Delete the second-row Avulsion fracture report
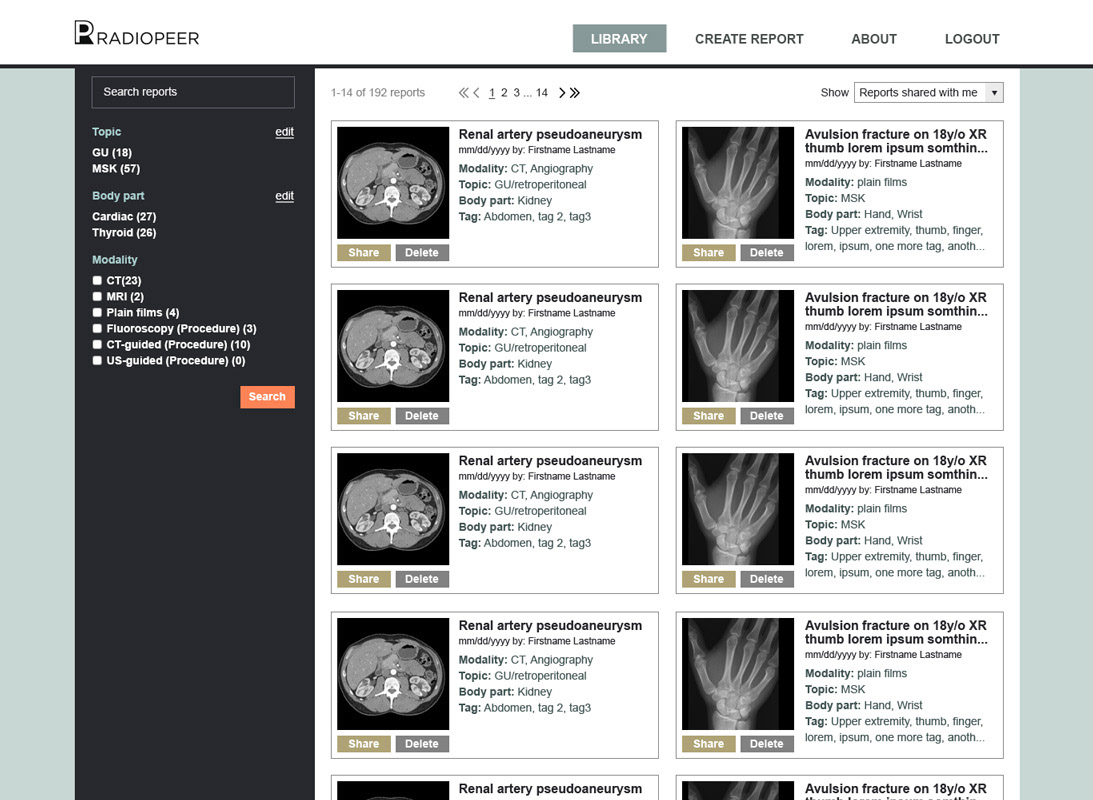The height and width of the screenshot is (800, 1093). (x=767, y=415)
